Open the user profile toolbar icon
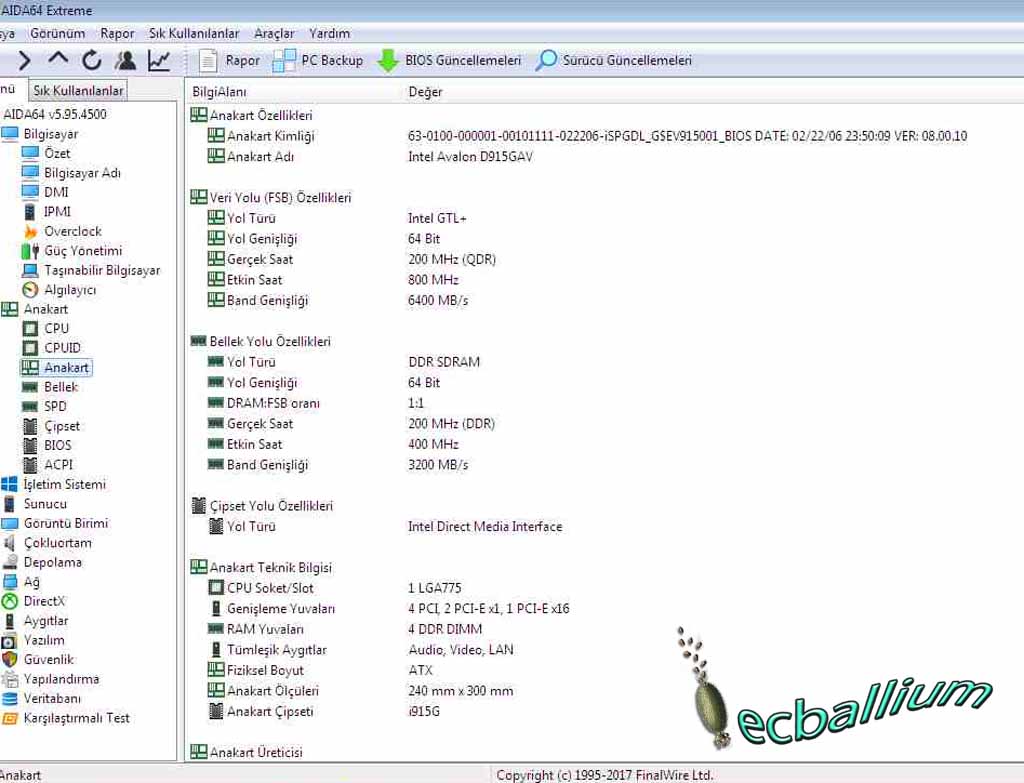 click(x=125, y=61)
